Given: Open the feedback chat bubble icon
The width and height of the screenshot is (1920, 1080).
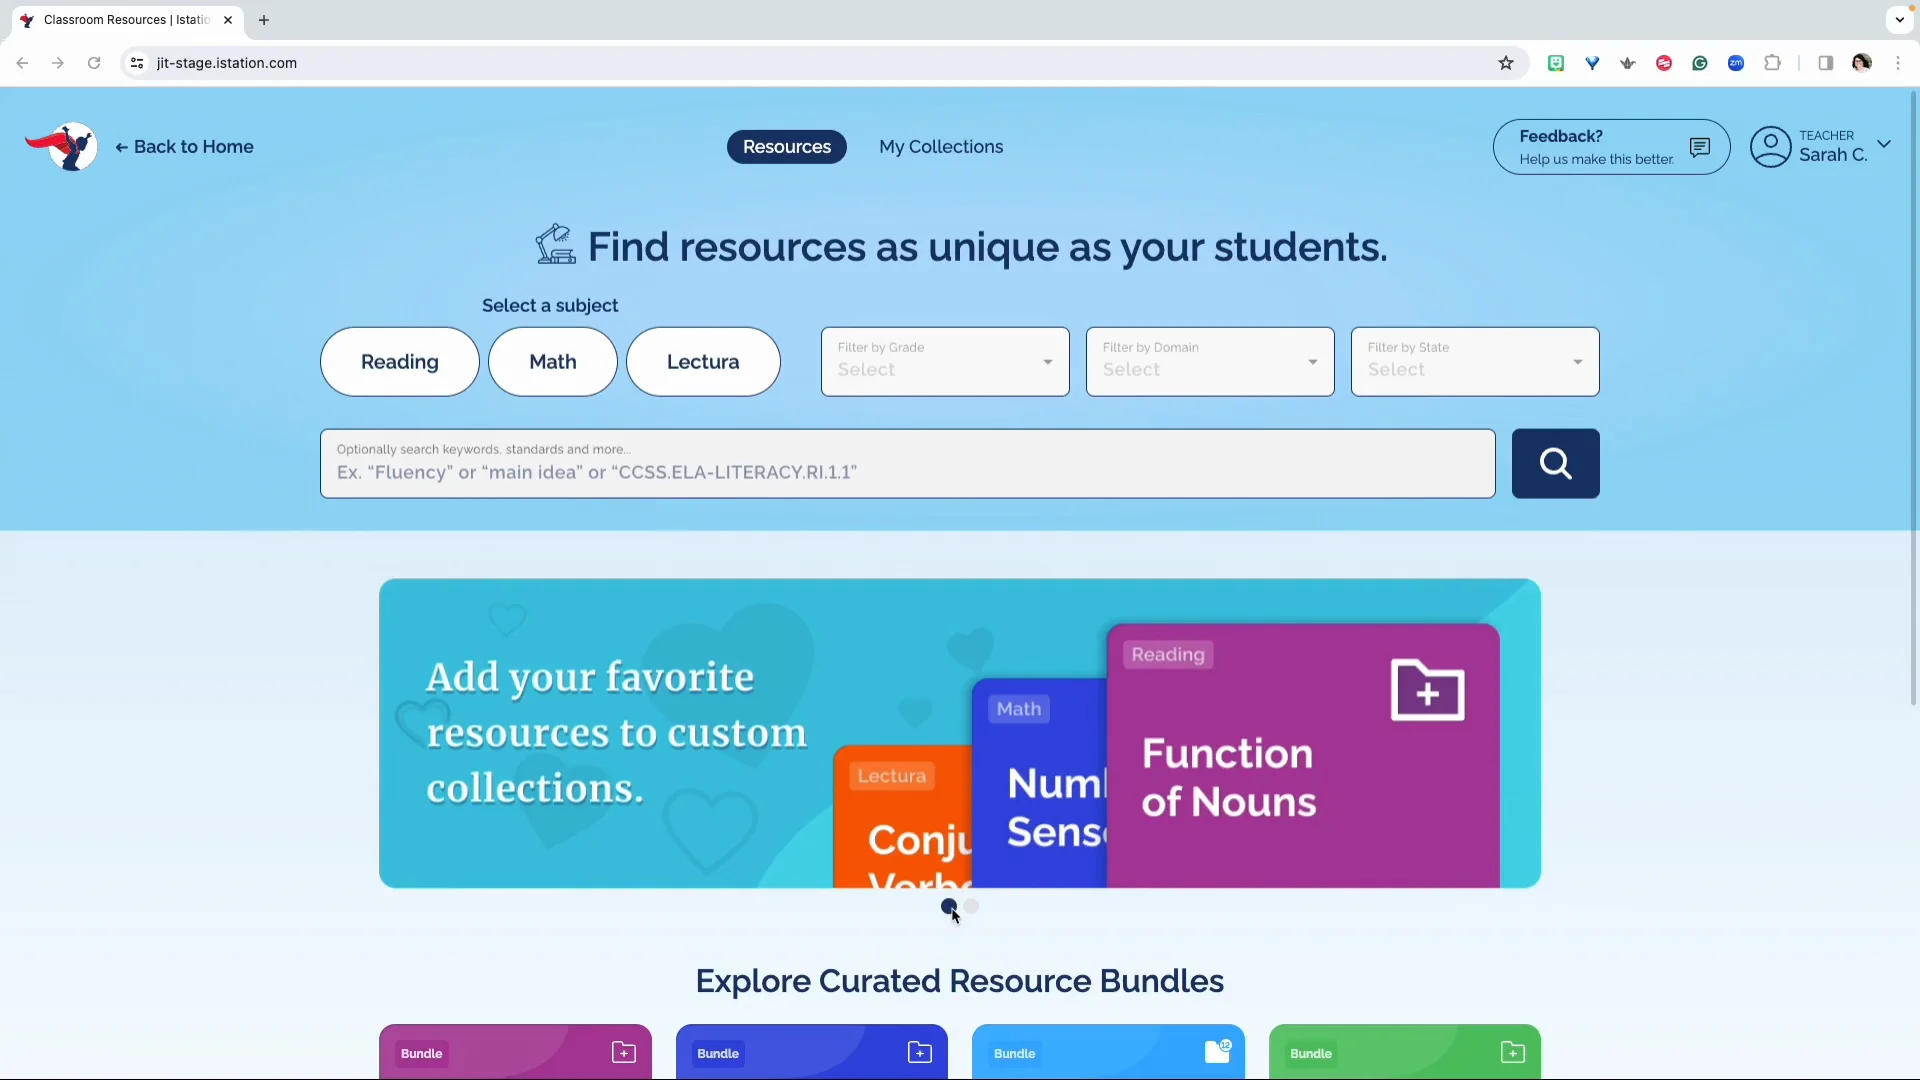Looking at the screenshot, I should click(x=1699, y=148).
